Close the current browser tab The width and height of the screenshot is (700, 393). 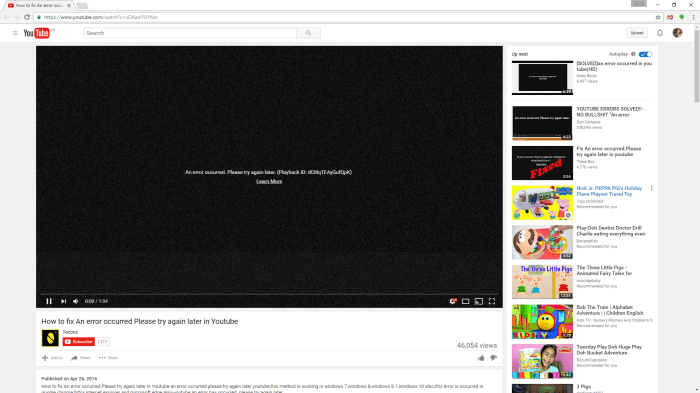[x=69, y=5]
